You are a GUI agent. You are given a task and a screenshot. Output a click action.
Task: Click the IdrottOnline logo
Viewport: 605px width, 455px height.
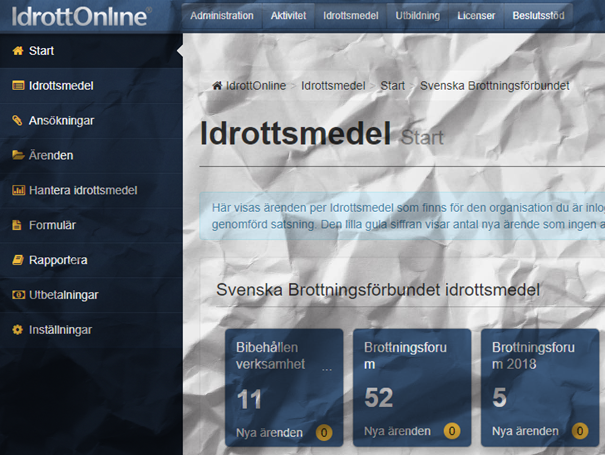(81, 16)
